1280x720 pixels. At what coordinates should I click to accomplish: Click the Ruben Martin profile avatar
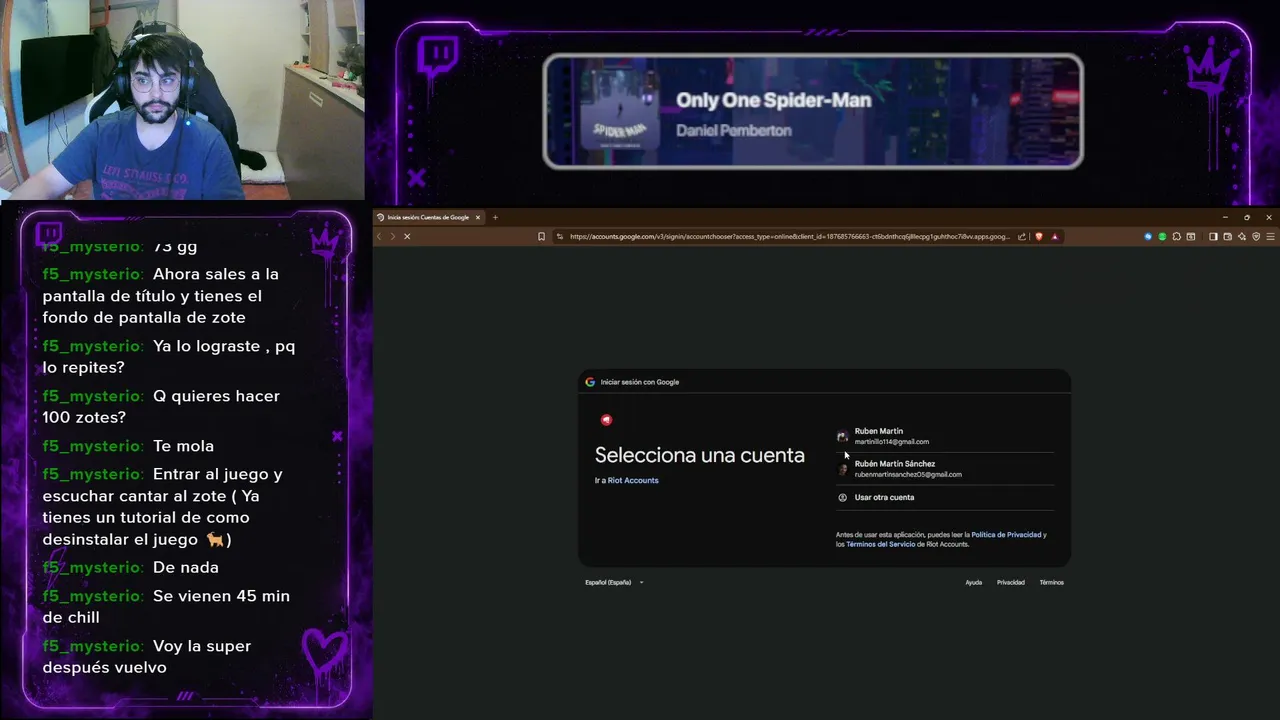pos(842,437)
